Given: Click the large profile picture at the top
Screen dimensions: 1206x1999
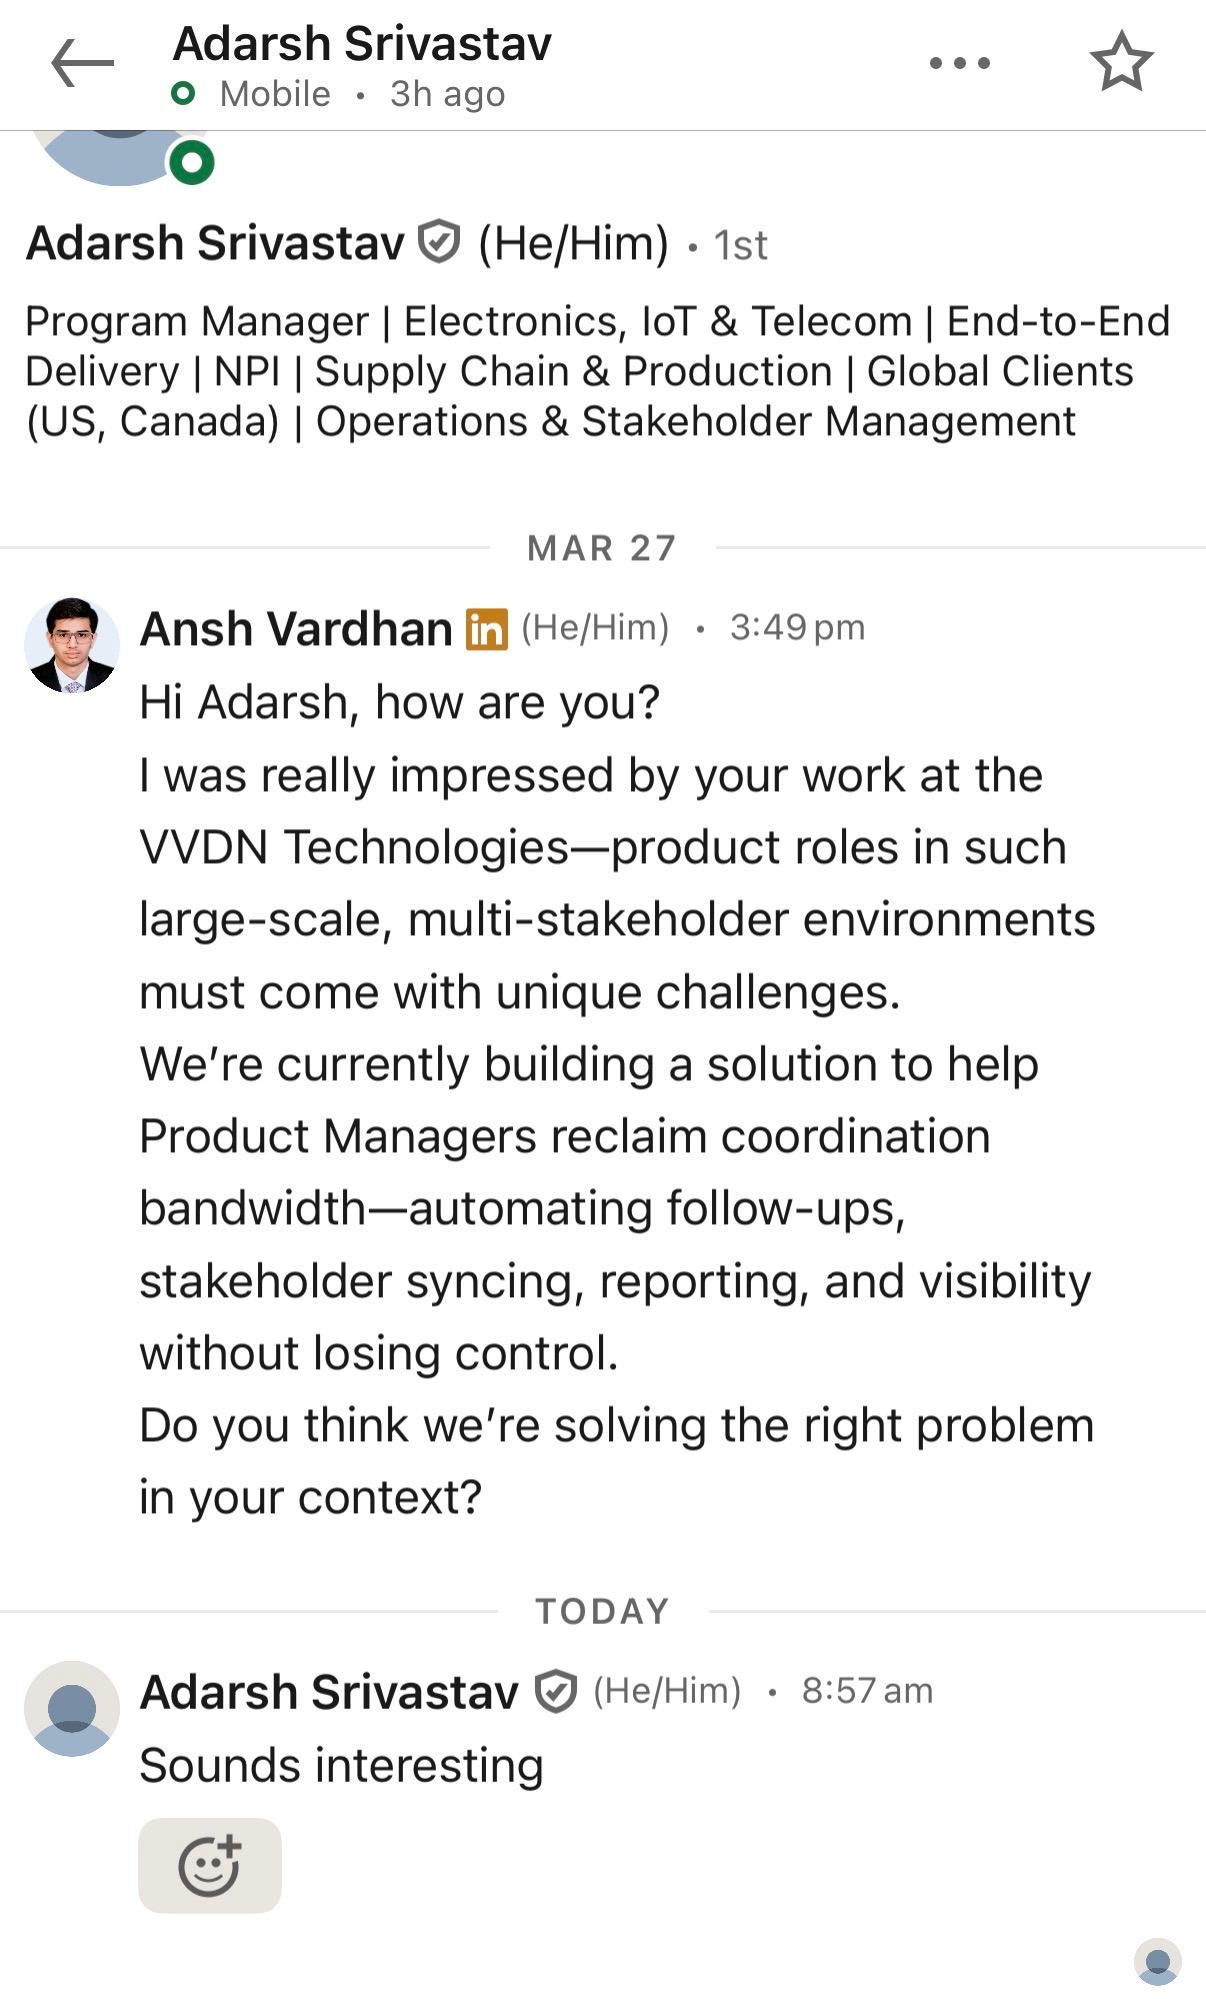Looking at the screenshot, I should tap(118, 156).
